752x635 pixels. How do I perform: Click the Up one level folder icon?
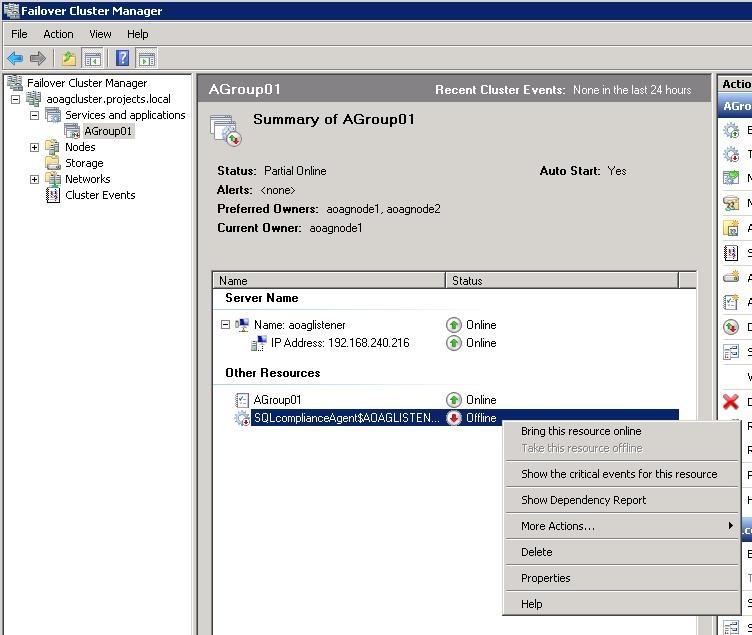(69, 59)
